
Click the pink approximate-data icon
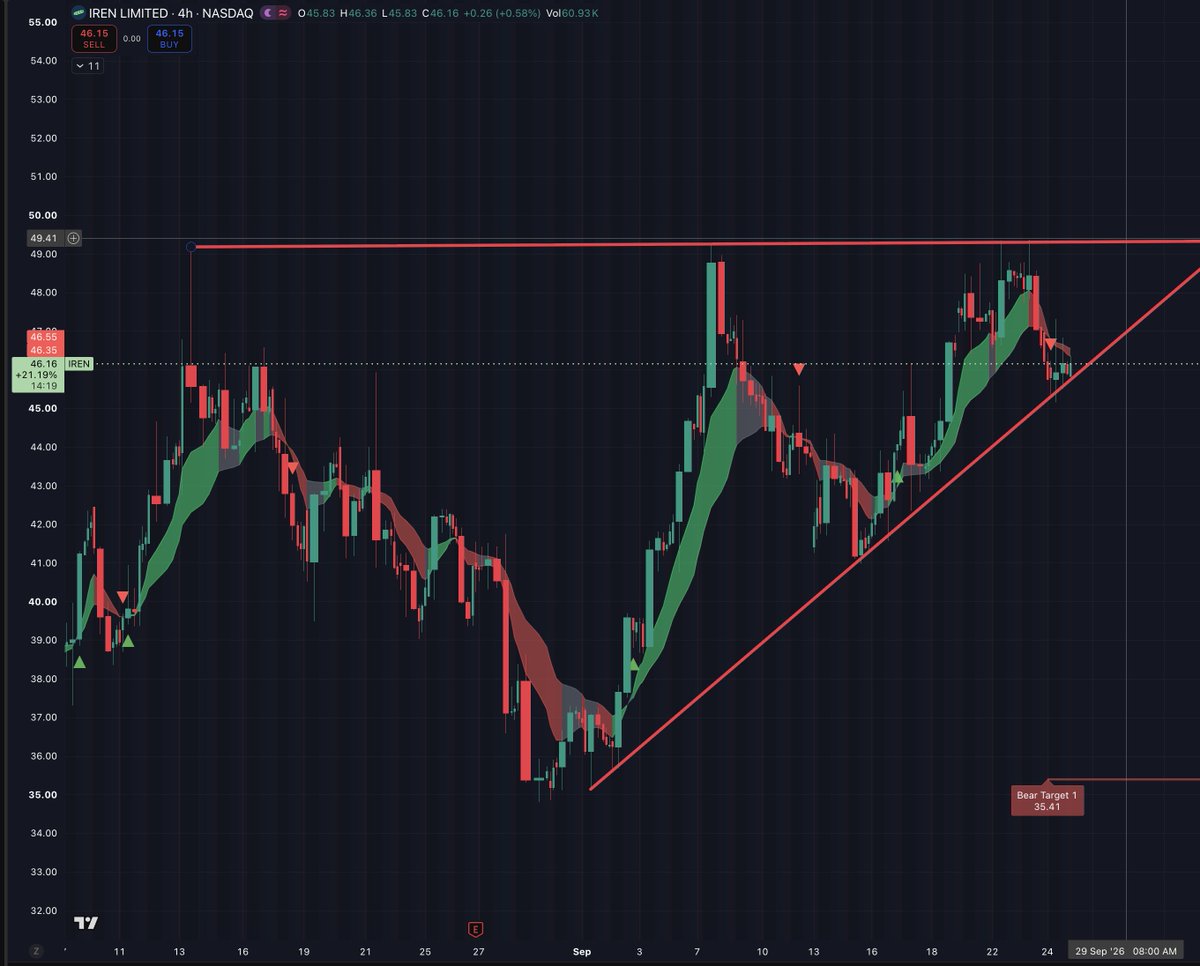tap(284, 14)
